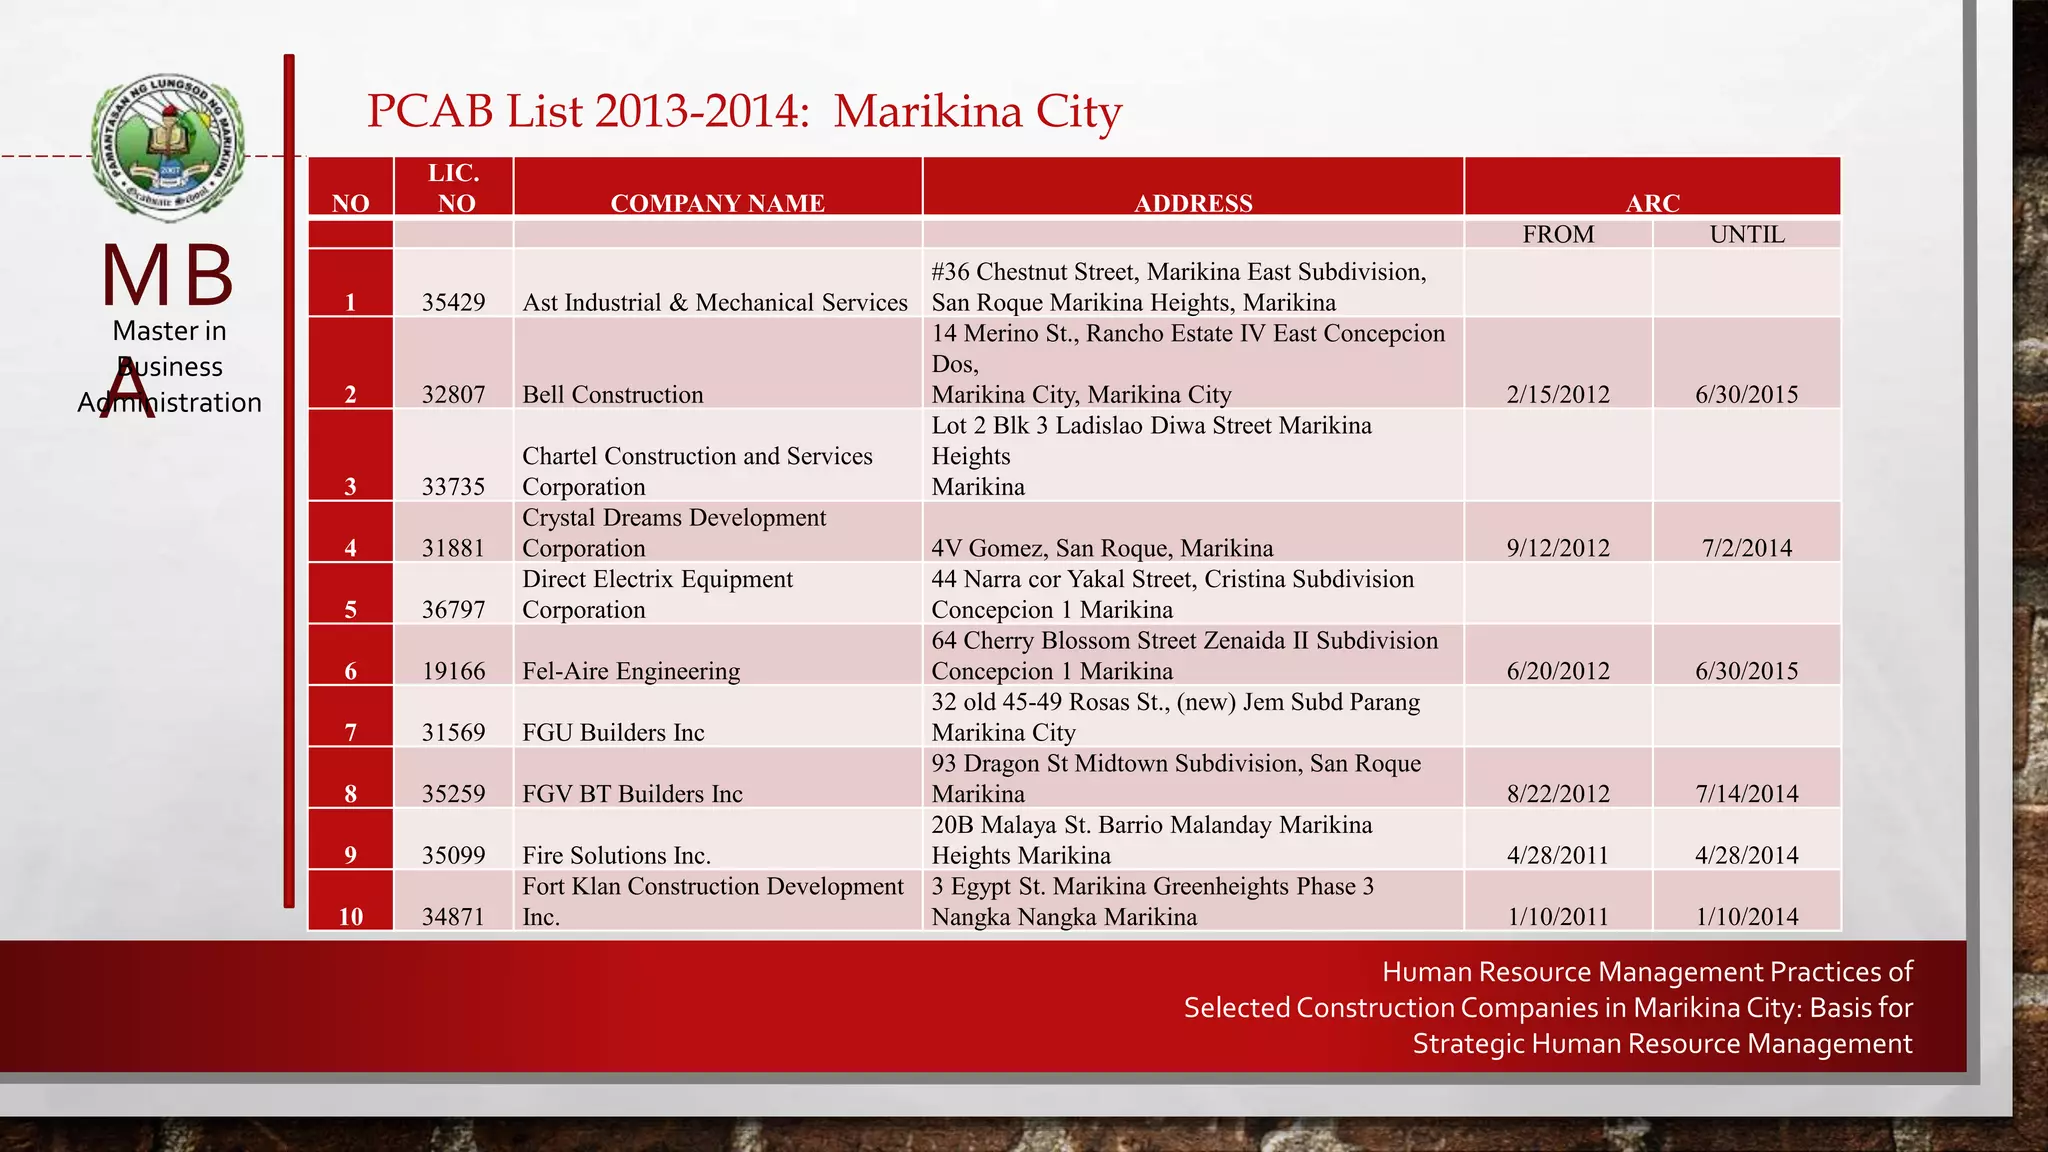Select the date 2/15/2012 cell
Screen dimensions: 2048x1152
(1558, 394)
